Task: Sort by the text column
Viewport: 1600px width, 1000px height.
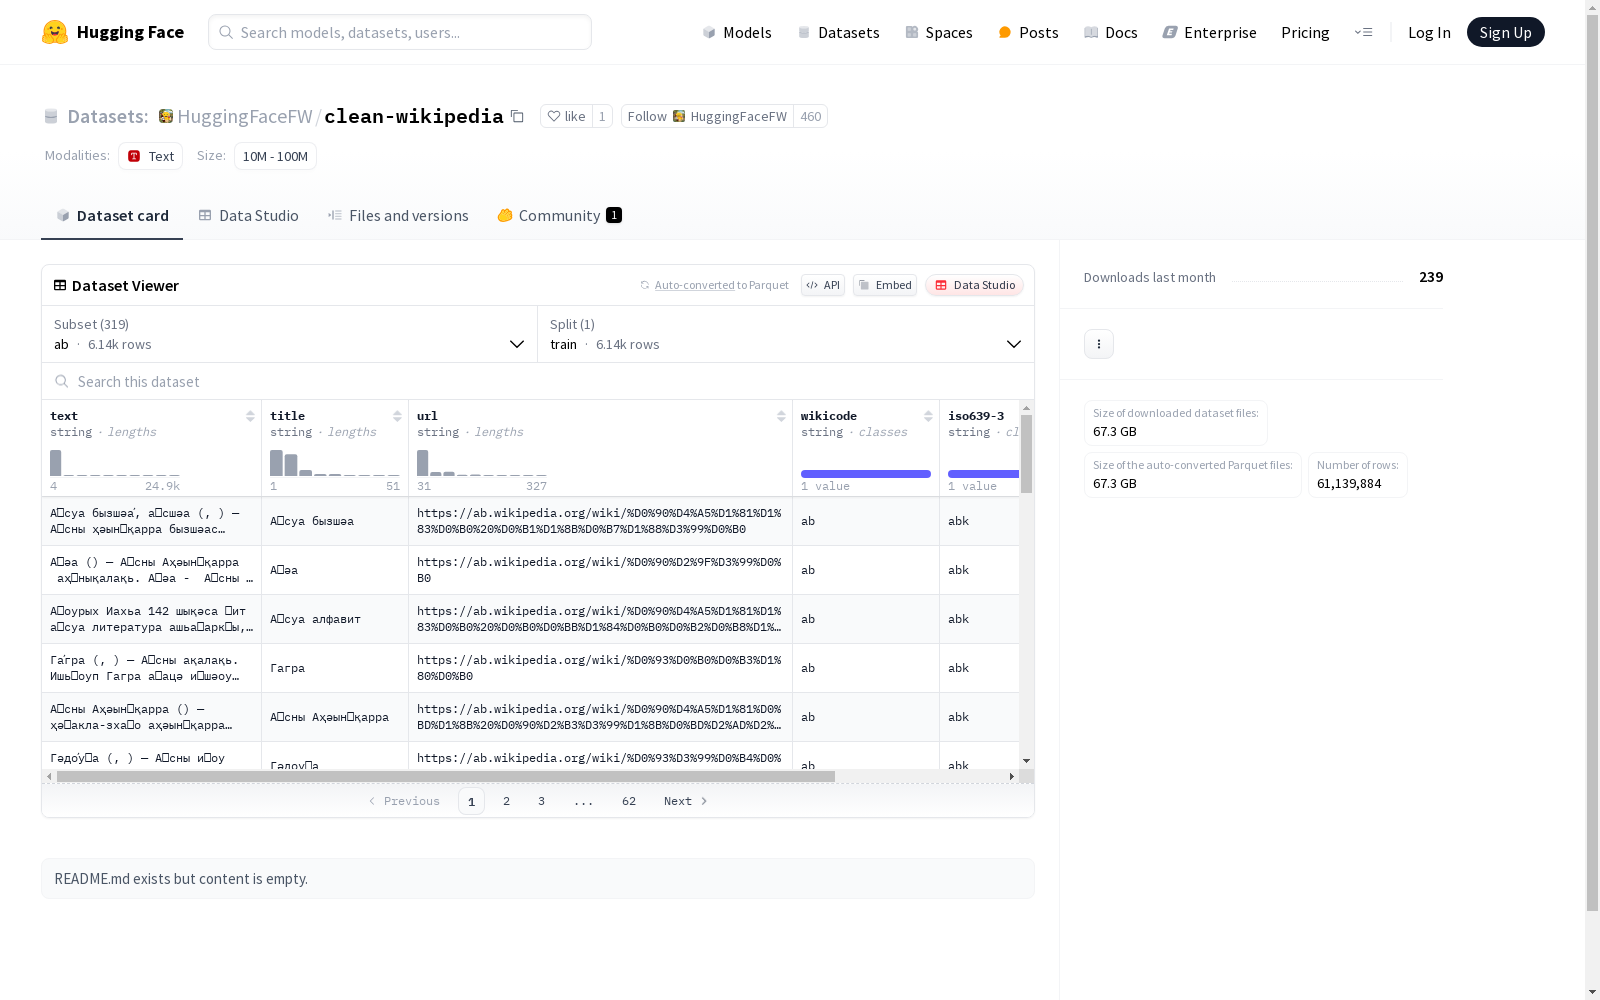Action: pos(250,416)
